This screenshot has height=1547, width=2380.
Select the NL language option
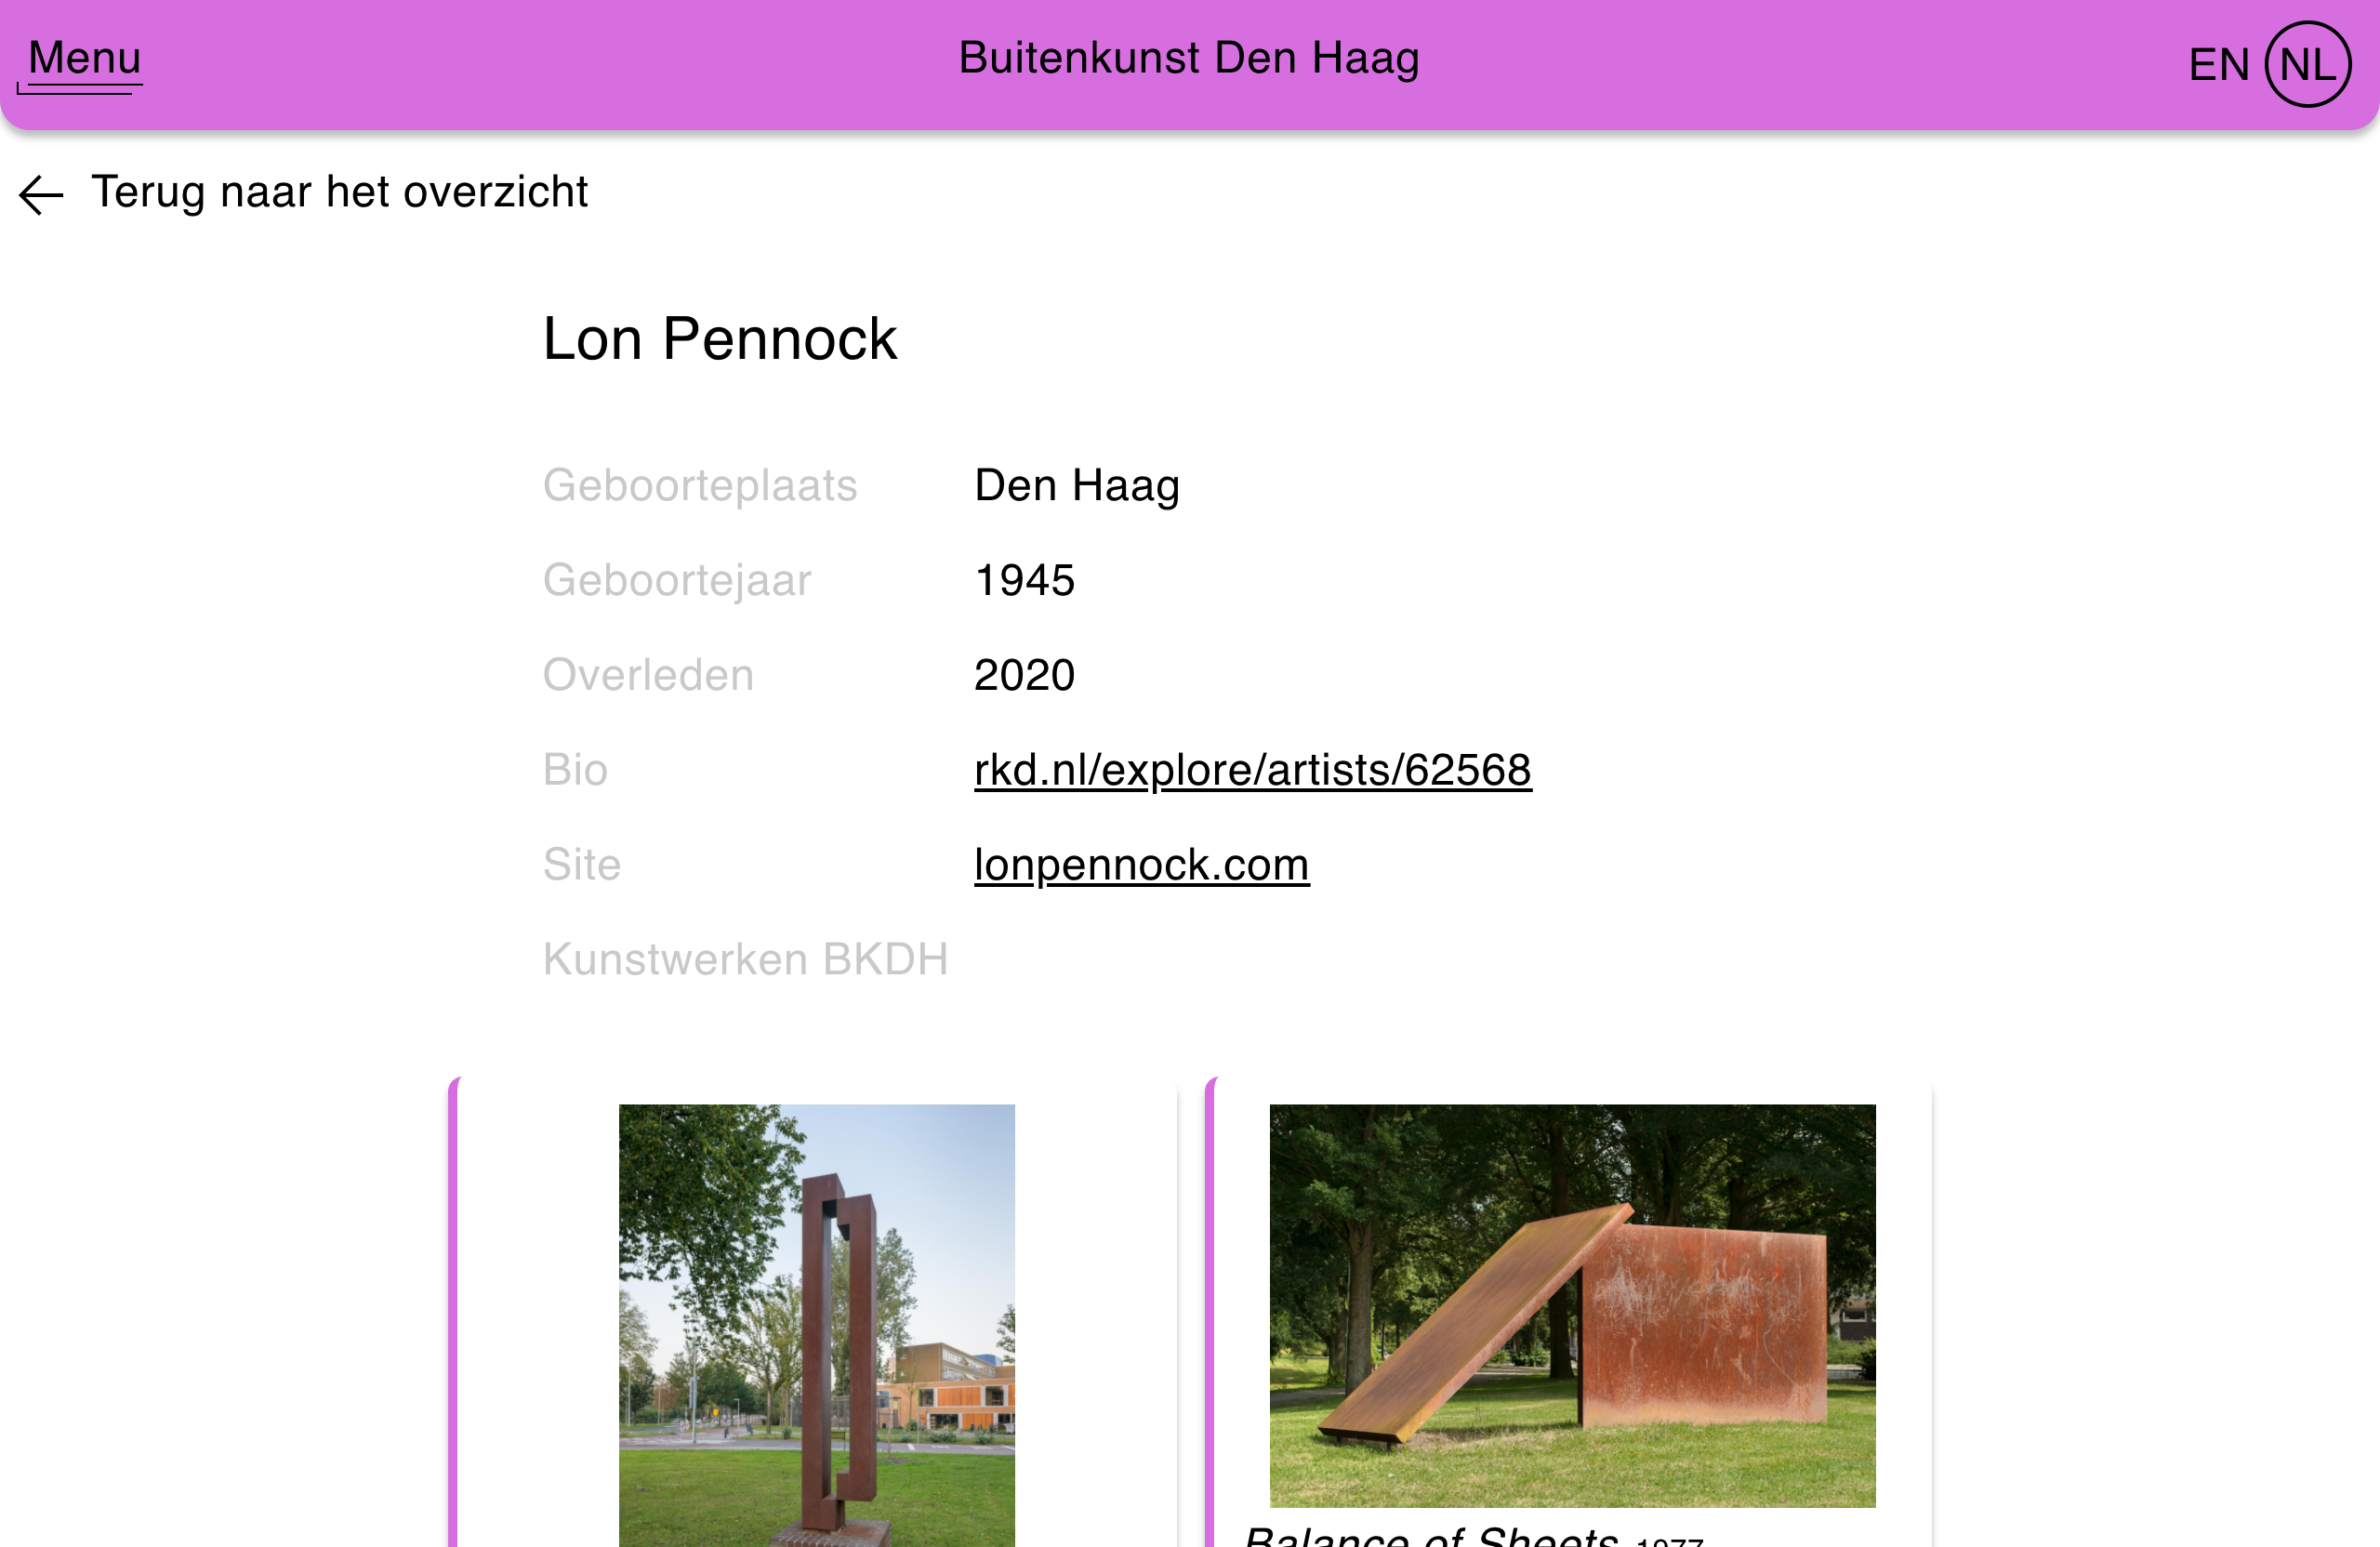pyautogui.click(x=2307, y=65)
